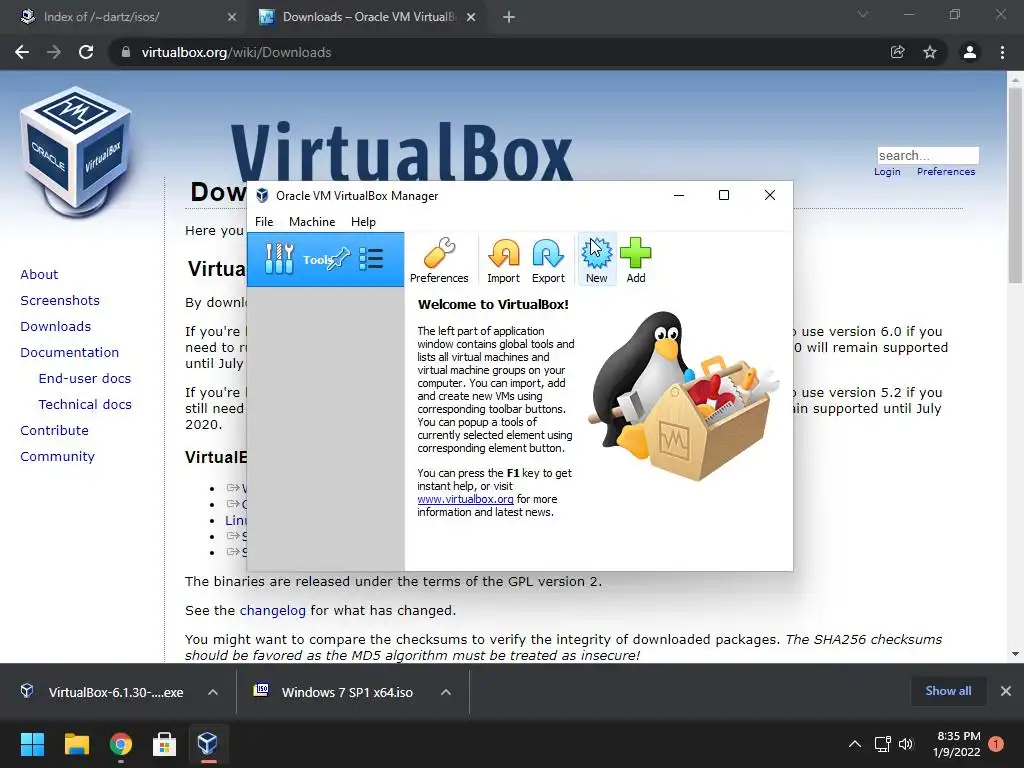Open the File menu in VirtualBox Manager
This screenshot has width=1024, height=768.
(264, 222)
